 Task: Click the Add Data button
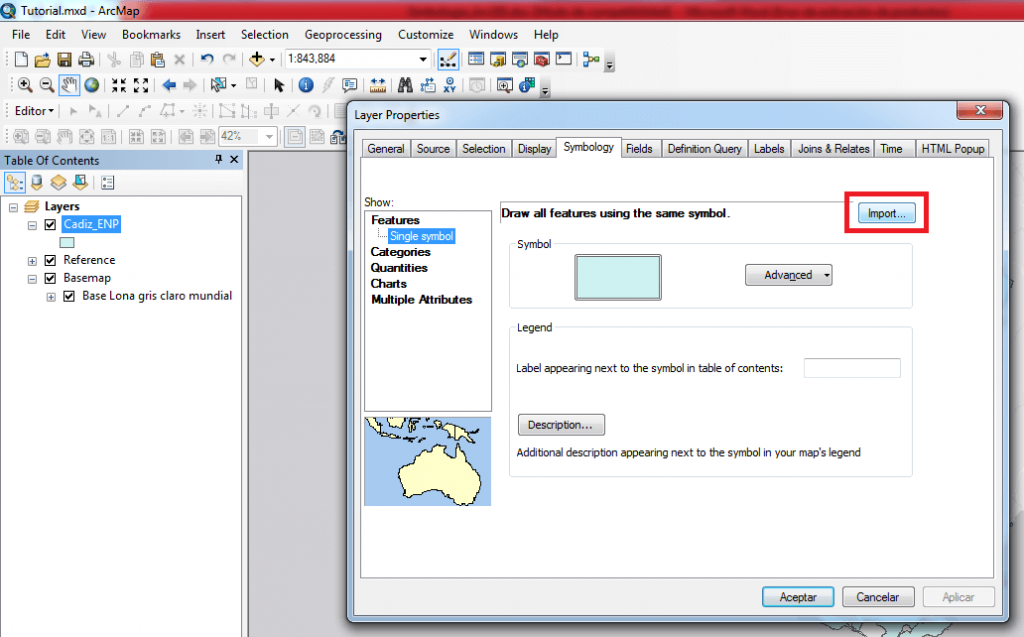[258, 60]
